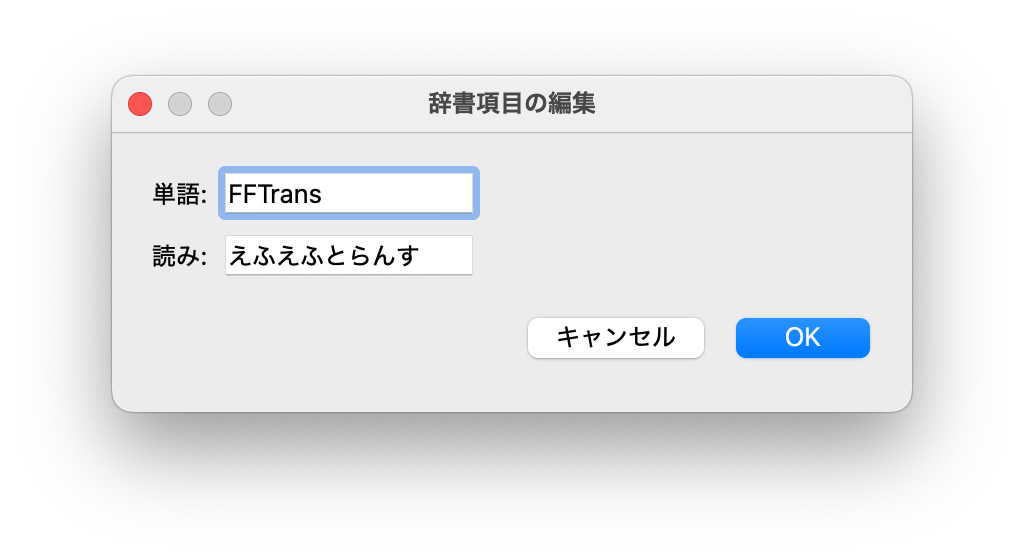Viewport: 1024px width, 560px height.
Task: Click the 読み: label
Action: click(x=180, y=257)
